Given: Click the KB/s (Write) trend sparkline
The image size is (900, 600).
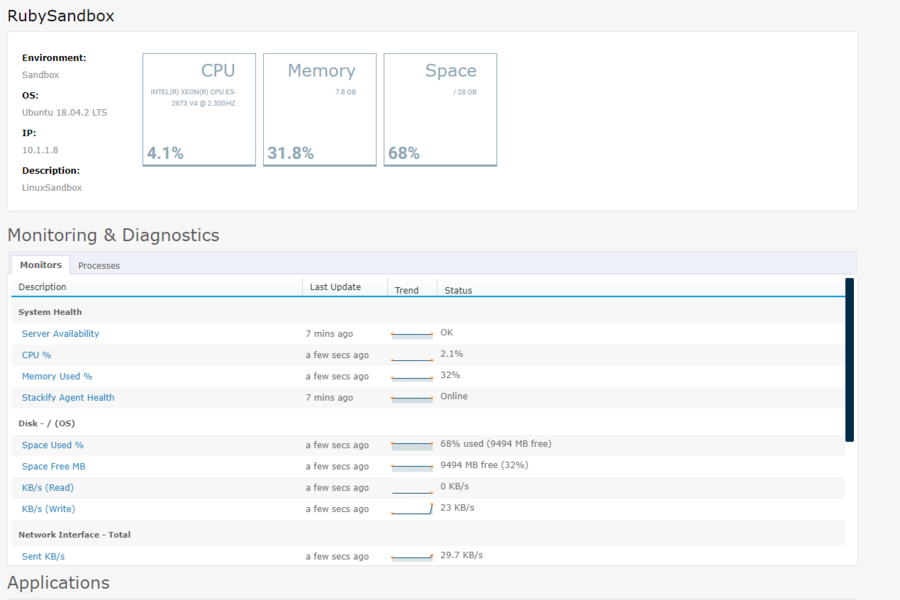Looking at the screenshot, I should point(411,509).
